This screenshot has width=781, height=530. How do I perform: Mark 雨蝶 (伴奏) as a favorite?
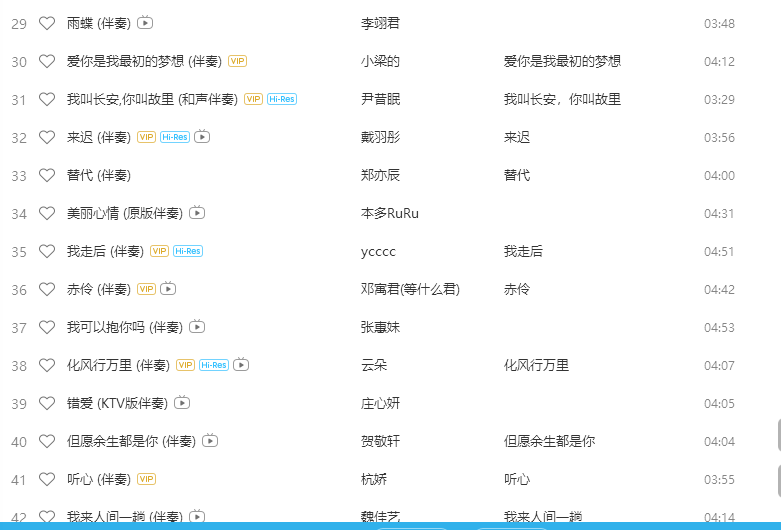46,23
